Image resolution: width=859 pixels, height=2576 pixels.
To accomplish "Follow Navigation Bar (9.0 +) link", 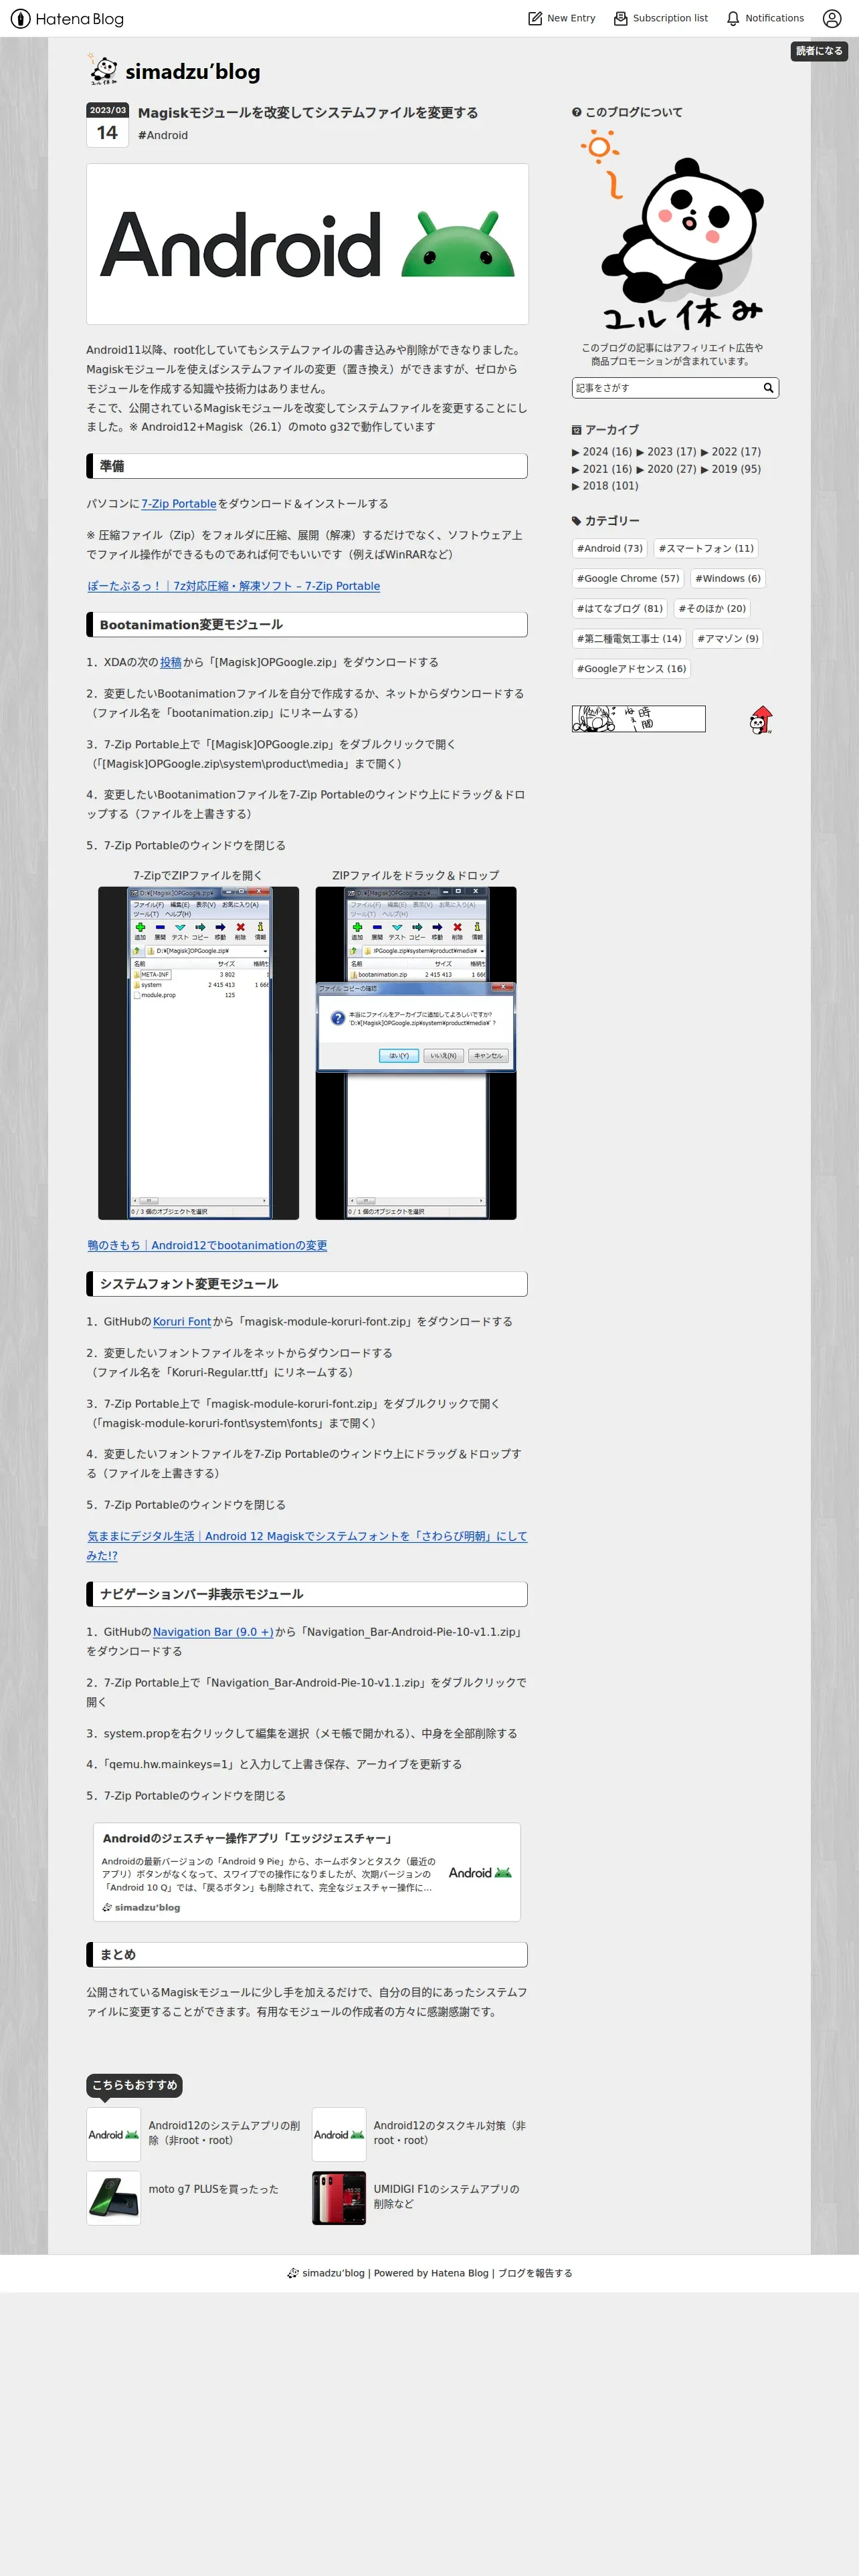I will tap(213, 1631).
